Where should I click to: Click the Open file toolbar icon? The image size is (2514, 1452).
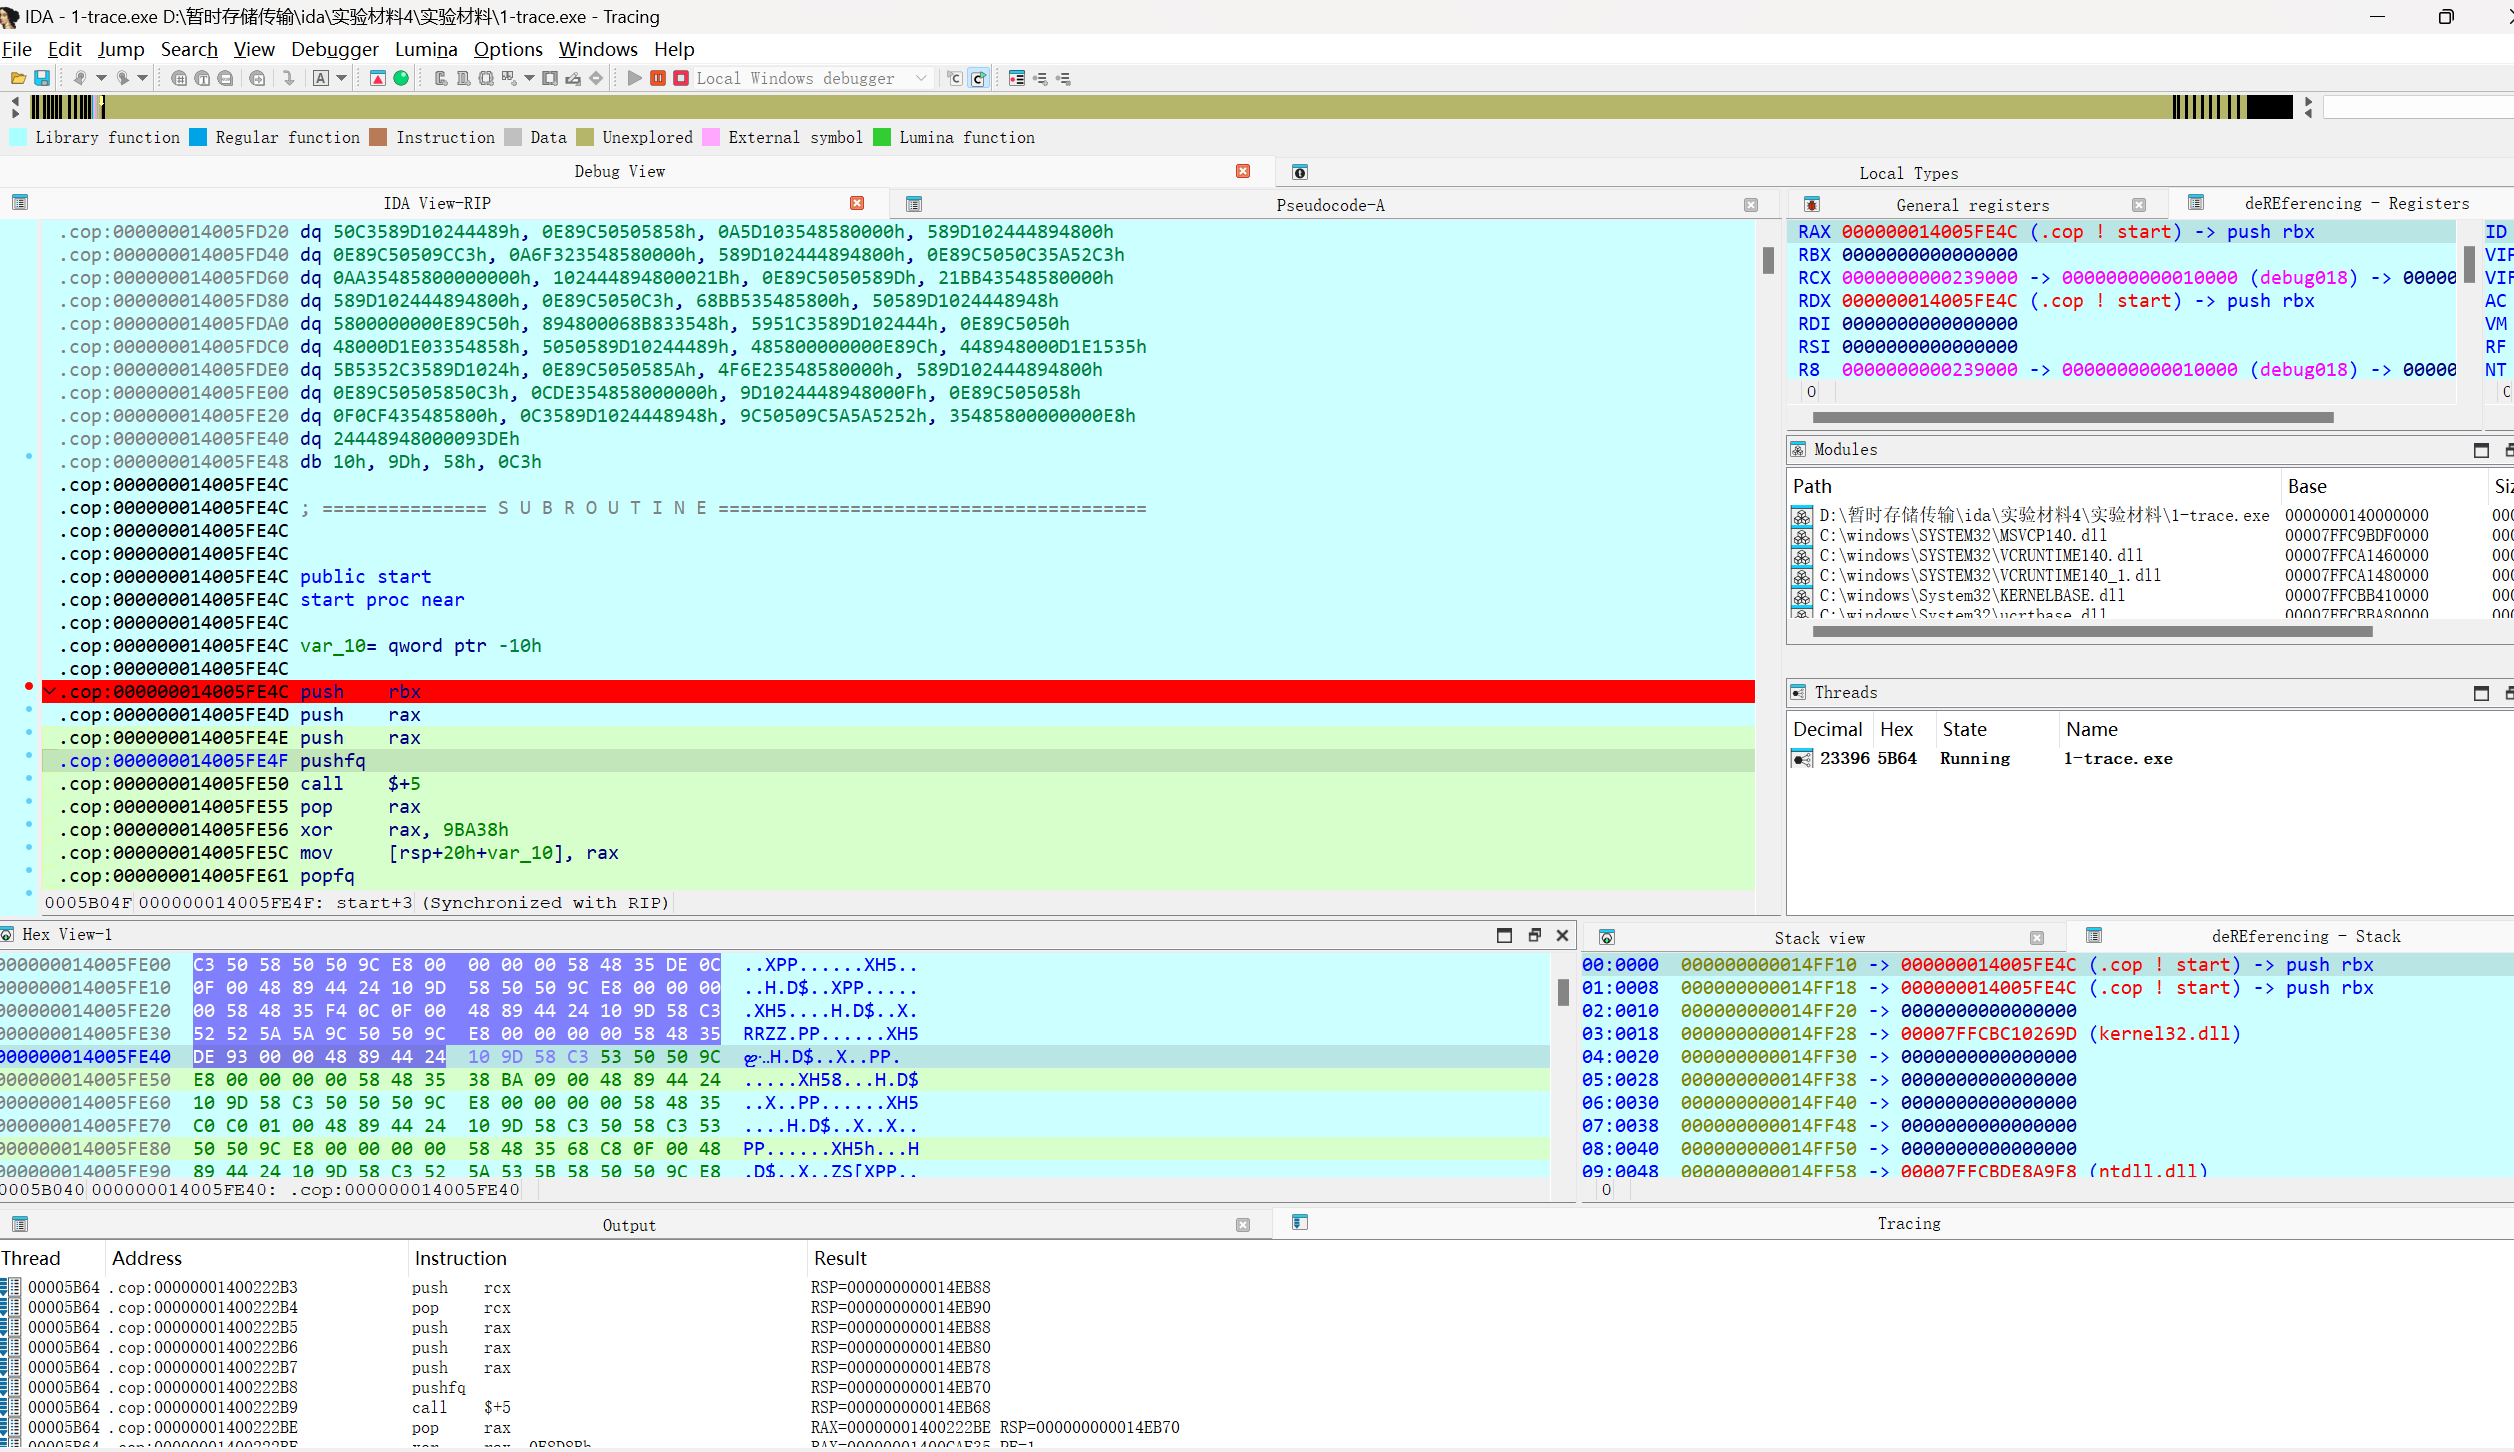click(x=18, y=78)
